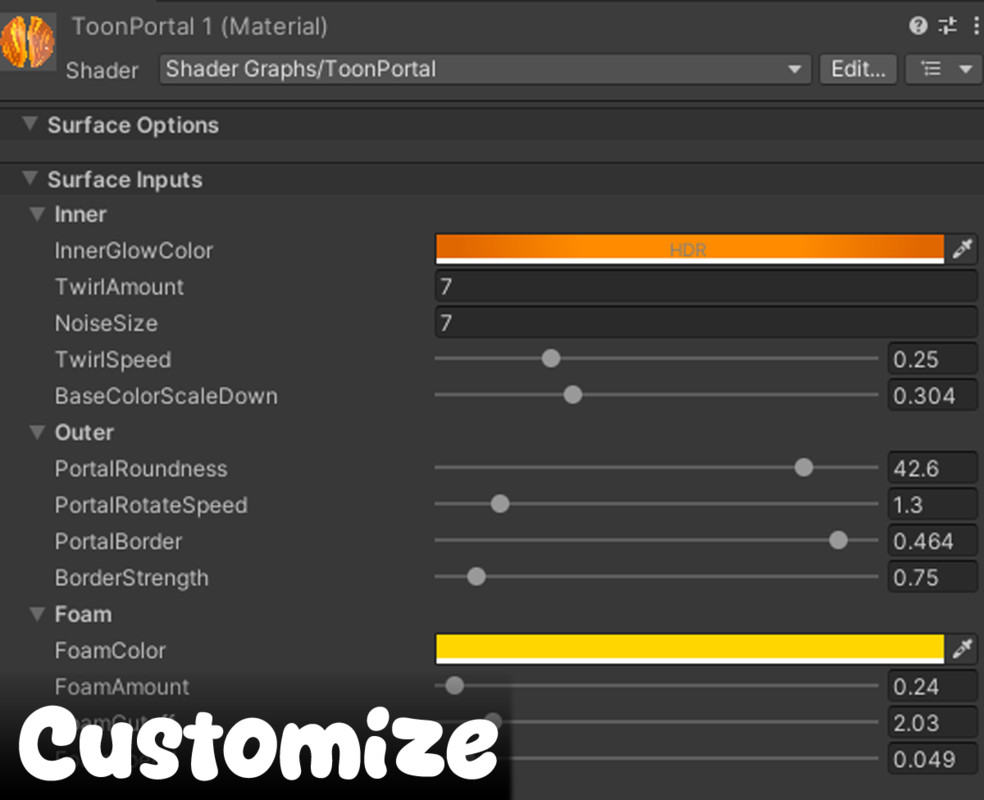The height and width of the screenshot is (800, 984).
Task: Pick InnerGlowColor using its eyedropper
Action: 961,249
